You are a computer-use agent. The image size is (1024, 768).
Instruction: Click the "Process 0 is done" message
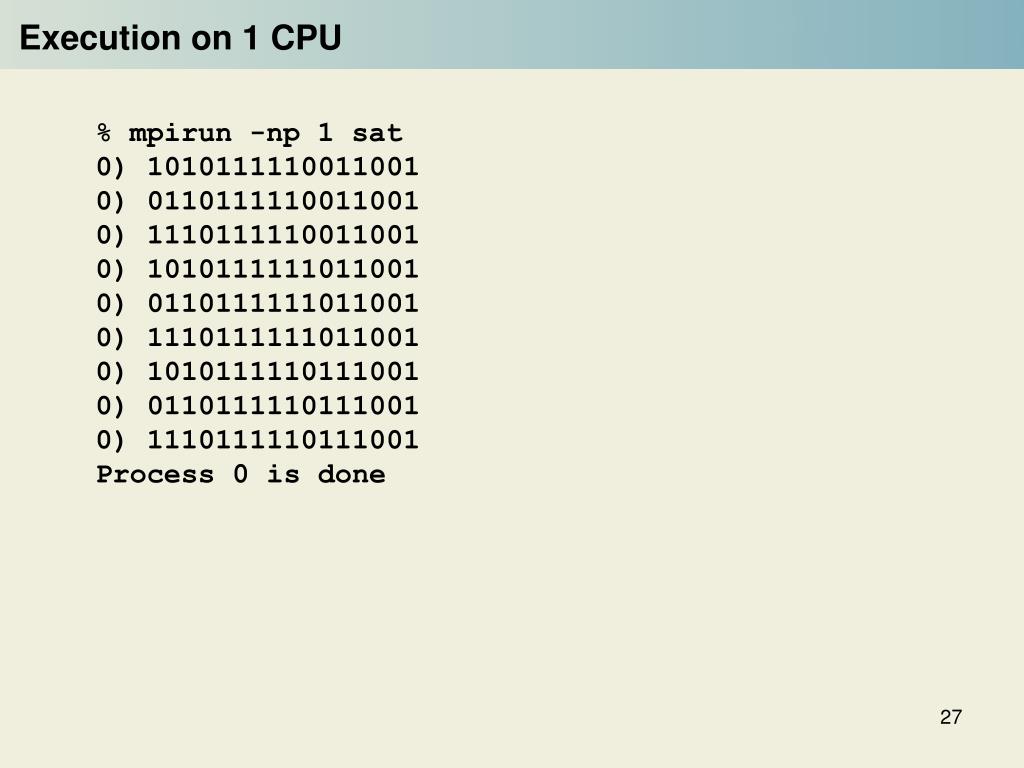click(x=241, y=474)
